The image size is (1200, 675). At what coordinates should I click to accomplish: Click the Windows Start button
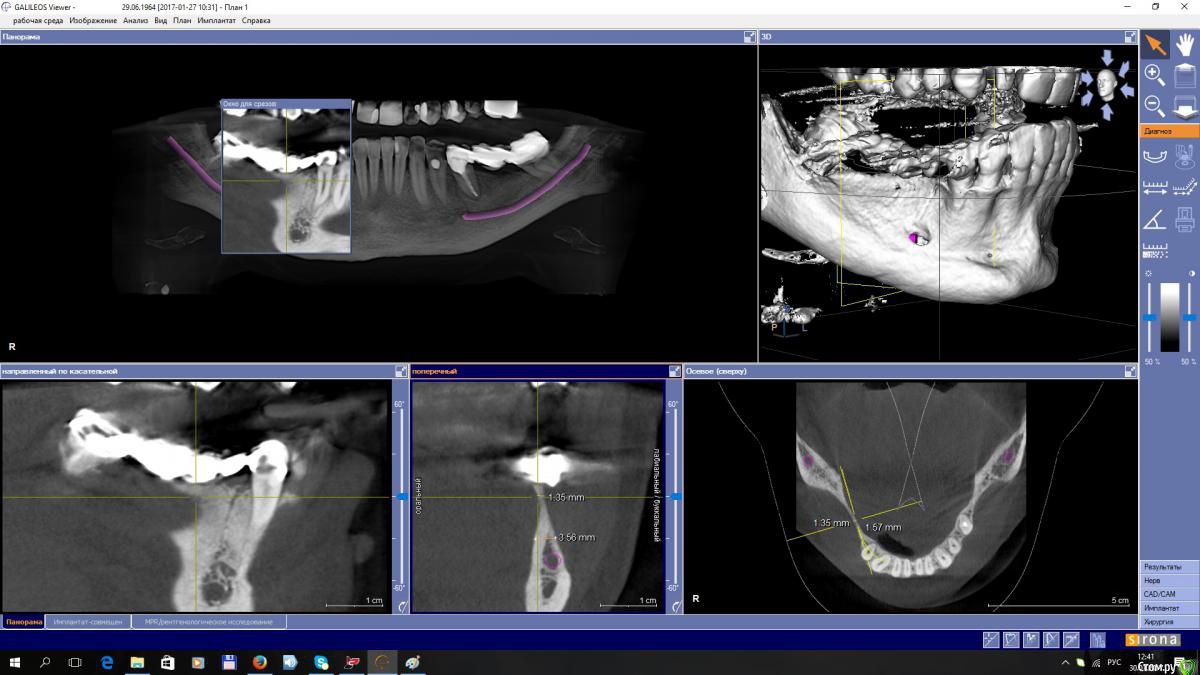[16, 662]
